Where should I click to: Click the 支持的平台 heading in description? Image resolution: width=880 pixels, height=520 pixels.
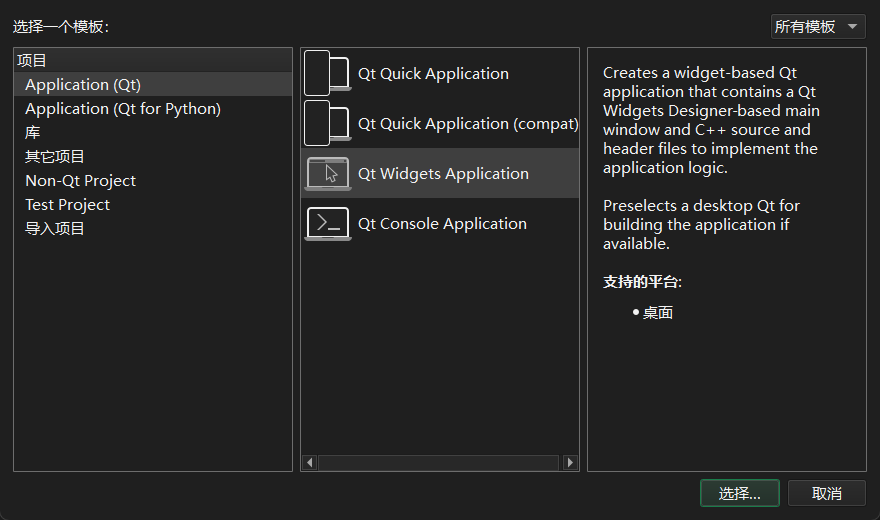click(x=642, y=282)
